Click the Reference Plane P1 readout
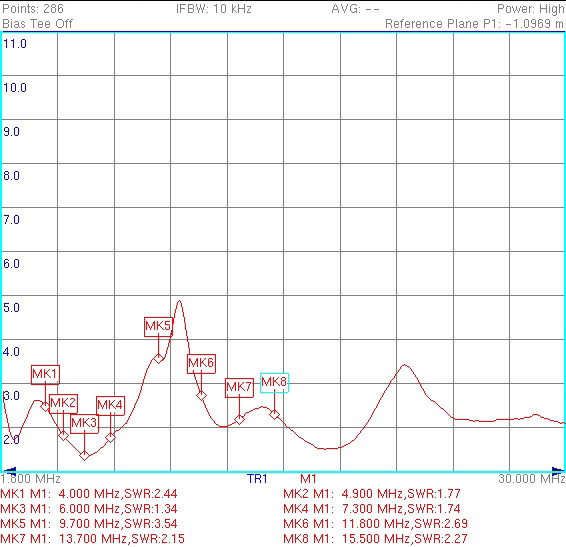 click(474, 24)
